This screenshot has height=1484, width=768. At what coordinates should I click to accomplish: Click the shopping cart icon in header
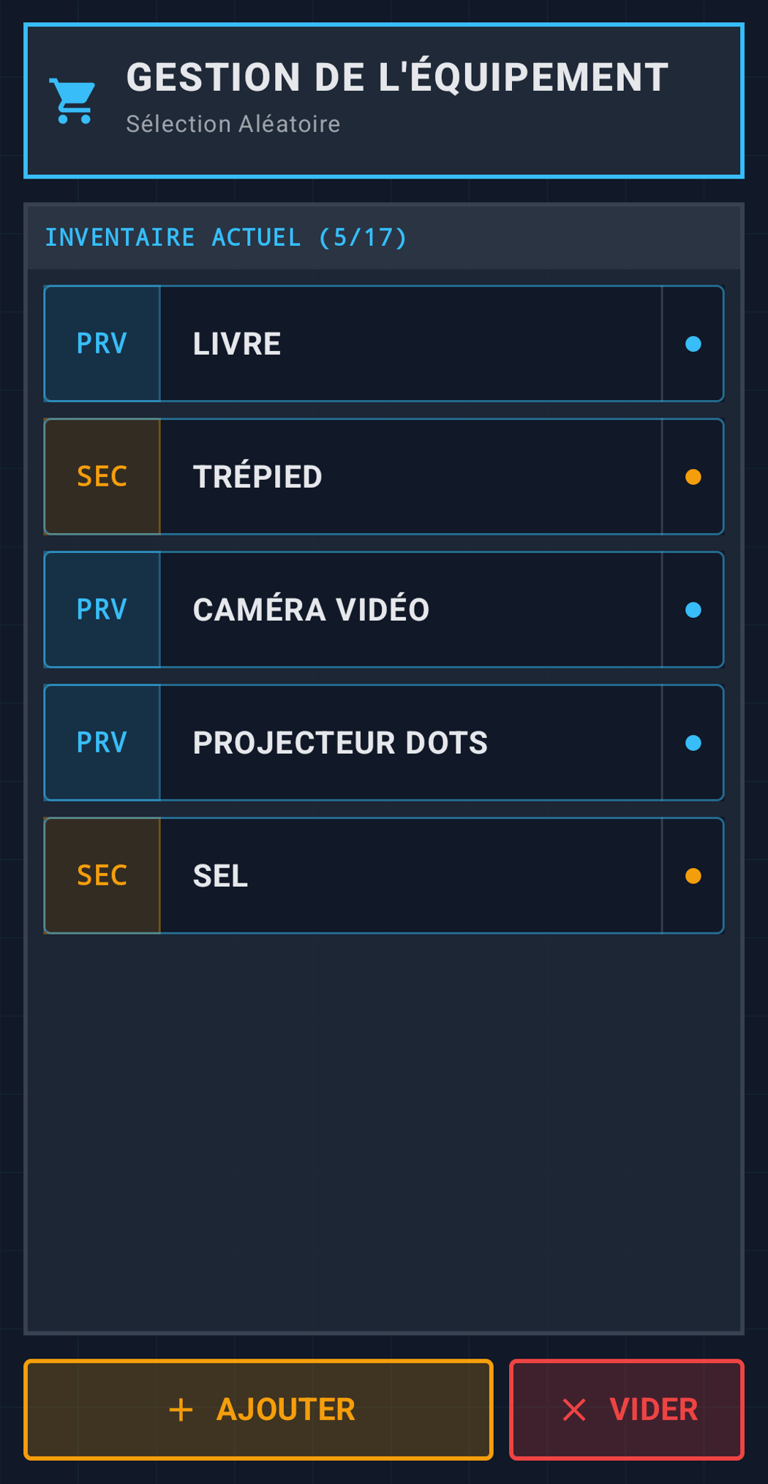coord(73,101)
